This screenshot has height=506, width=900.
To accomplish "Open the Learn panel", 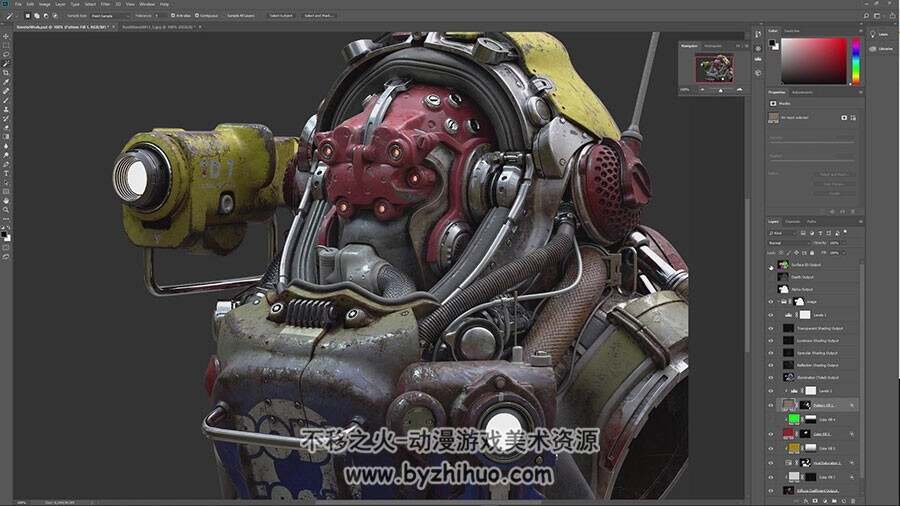I will (x=879, y=34).
